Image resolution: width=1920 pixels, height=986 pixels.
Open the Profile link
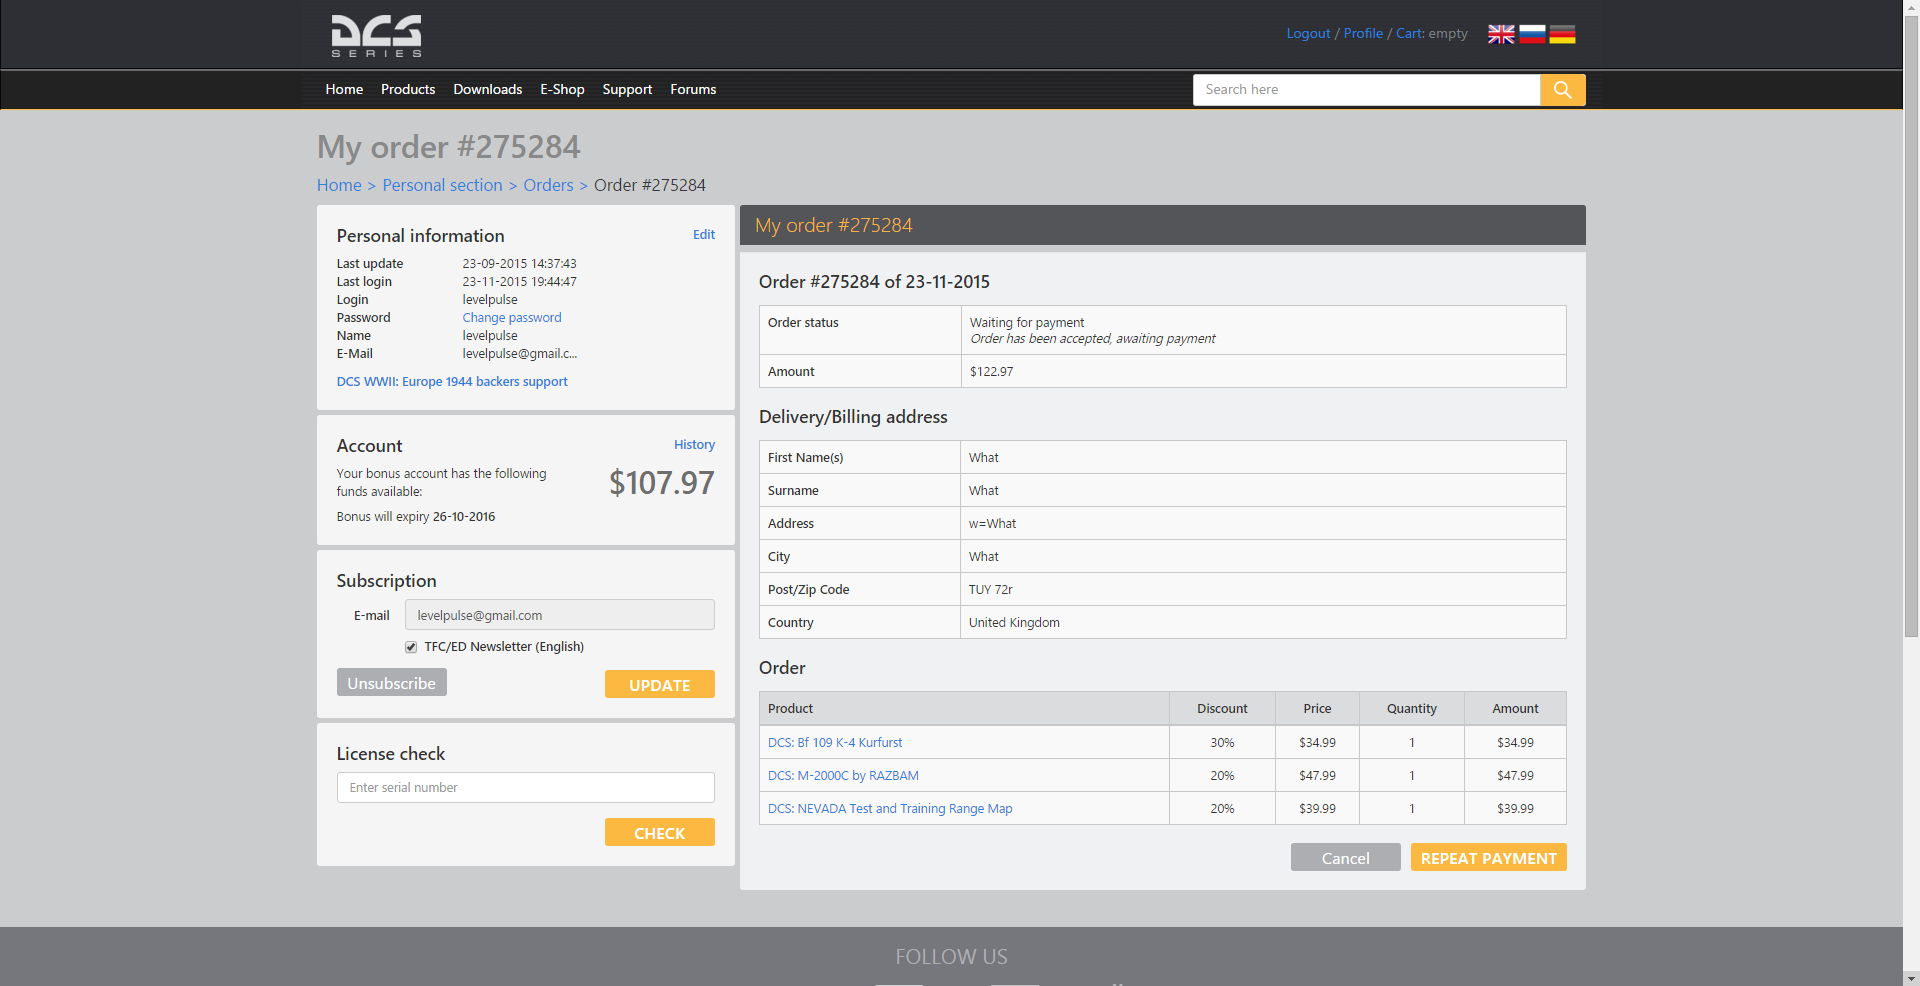1363,33
